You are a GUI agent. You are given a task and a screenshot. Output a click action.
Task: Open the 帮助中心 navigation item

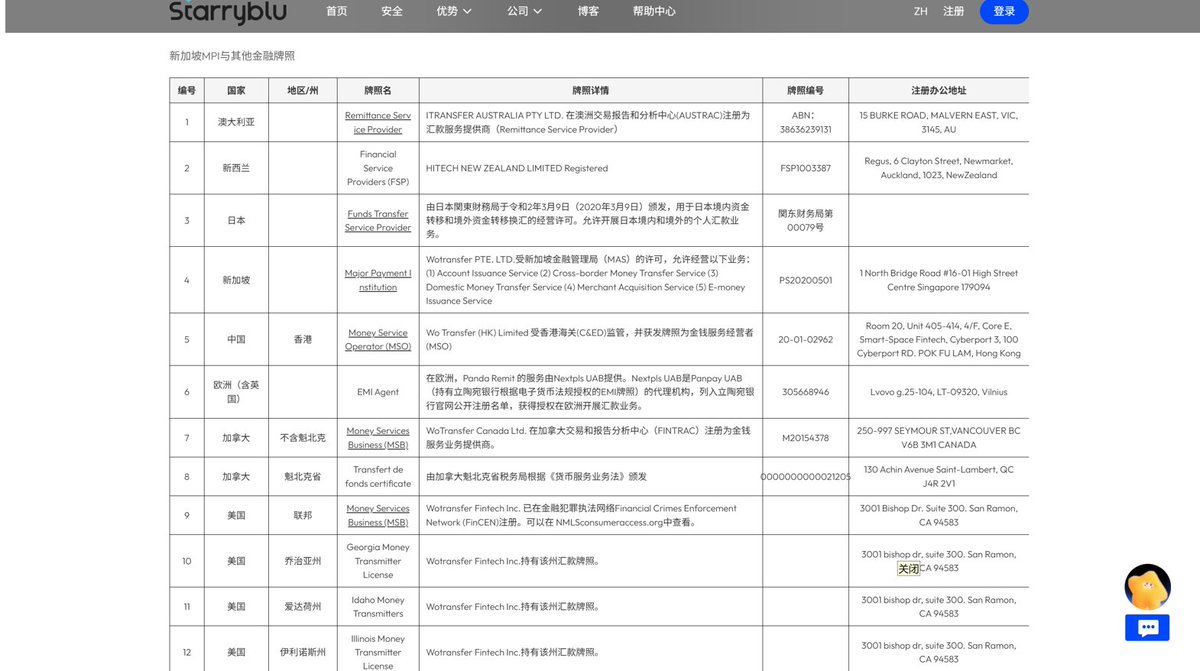coord(654,11)
